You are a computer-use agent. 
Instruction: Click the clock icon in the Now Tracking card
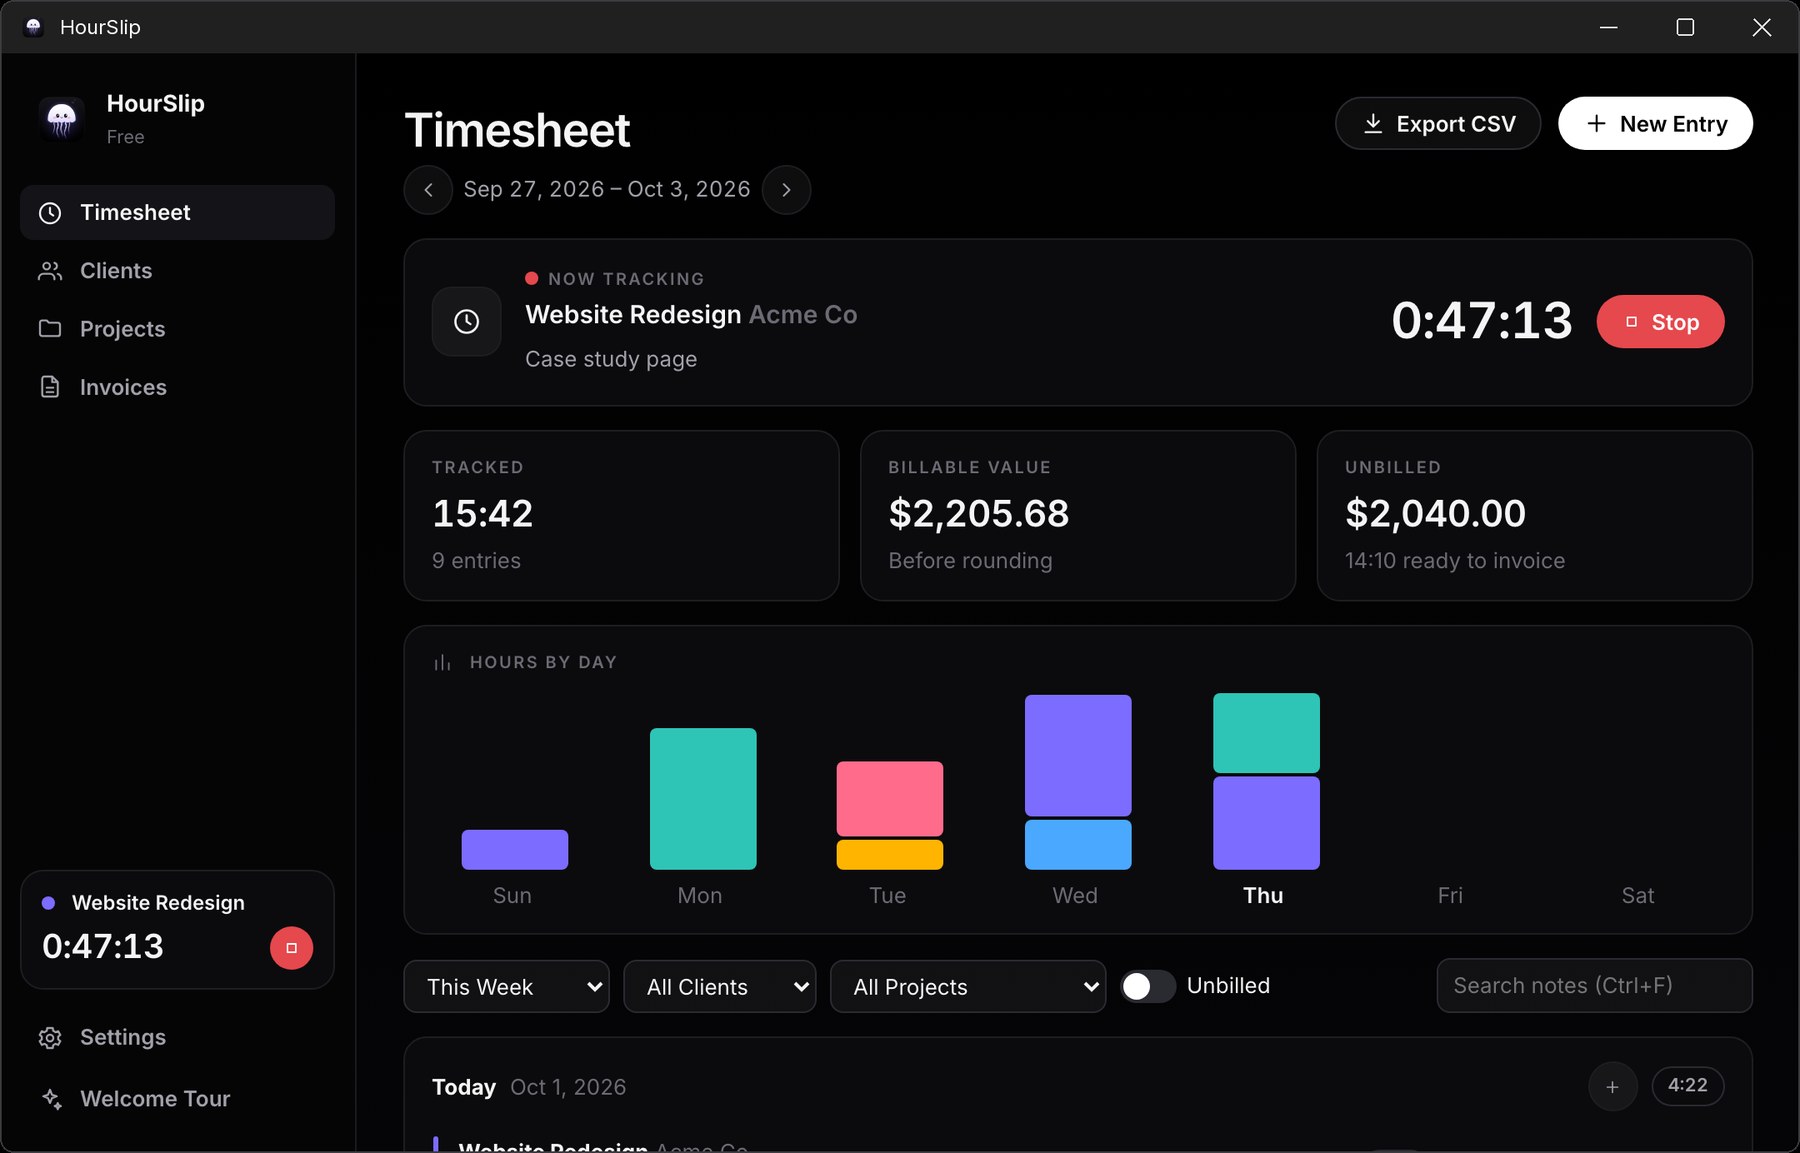[x=466, y=321]
